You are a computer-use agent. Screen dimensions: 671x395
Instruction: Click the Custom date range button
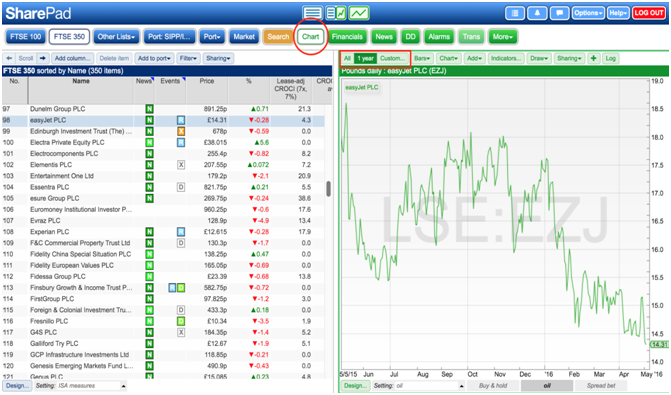coord(392,58)
